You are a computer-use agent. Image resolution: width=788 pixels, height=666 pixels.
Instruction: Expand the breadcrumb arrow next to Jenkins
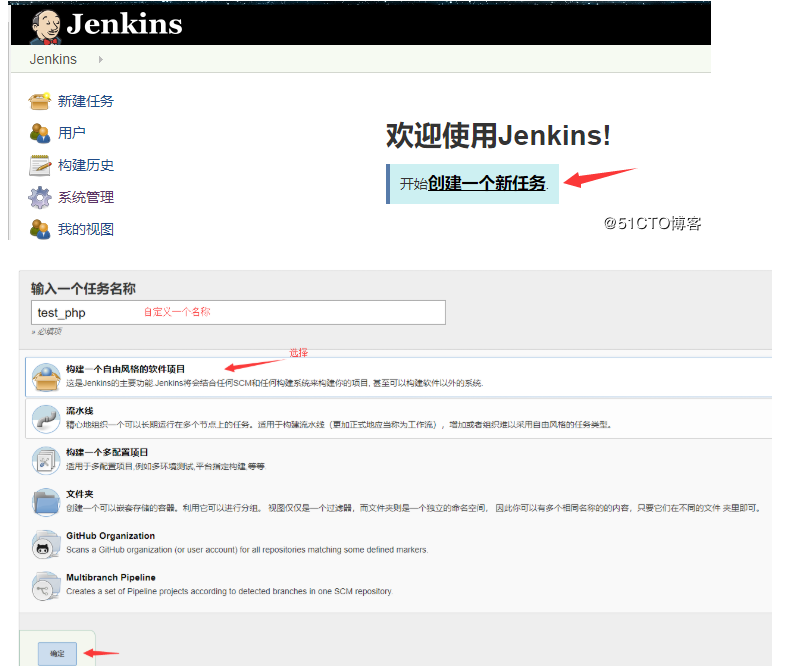101,59
